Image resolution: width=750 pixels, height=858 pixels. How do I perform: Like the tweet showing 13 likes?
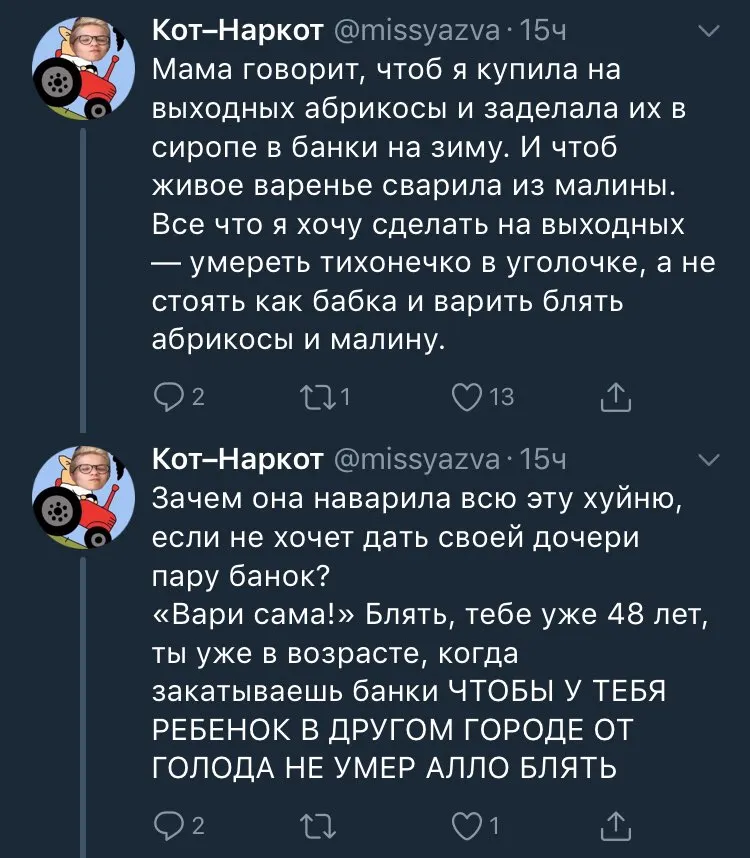pyautogui.click(x=466, y=399)
